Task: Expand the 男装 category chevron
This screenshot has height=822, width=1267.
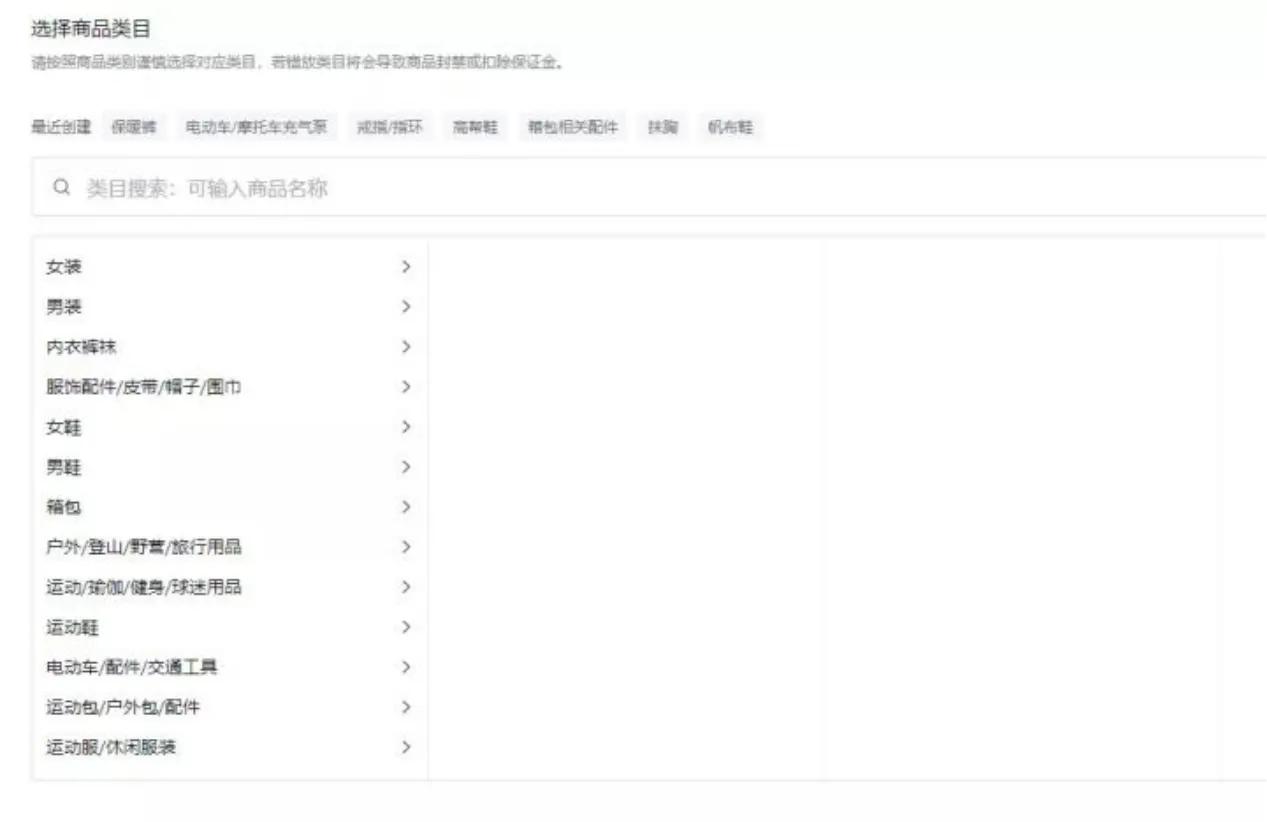Action: (405, 307)
